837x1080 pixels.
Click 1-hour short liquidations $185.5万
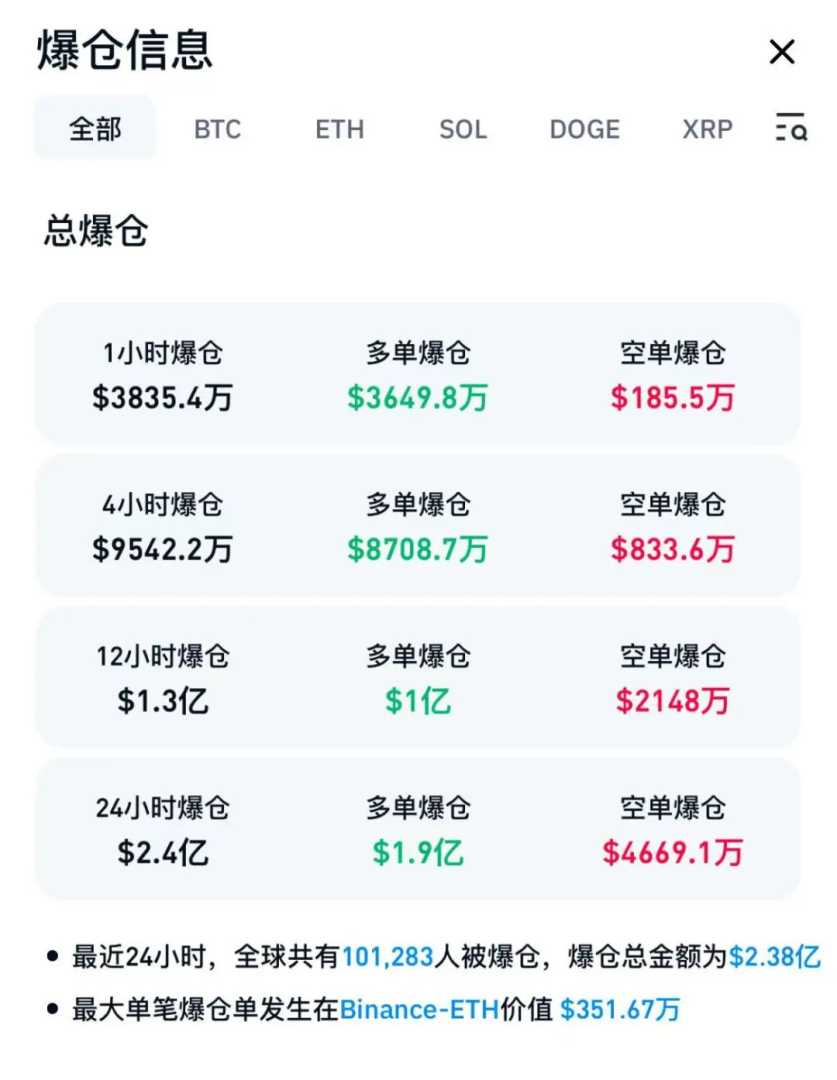pos(672,398)
